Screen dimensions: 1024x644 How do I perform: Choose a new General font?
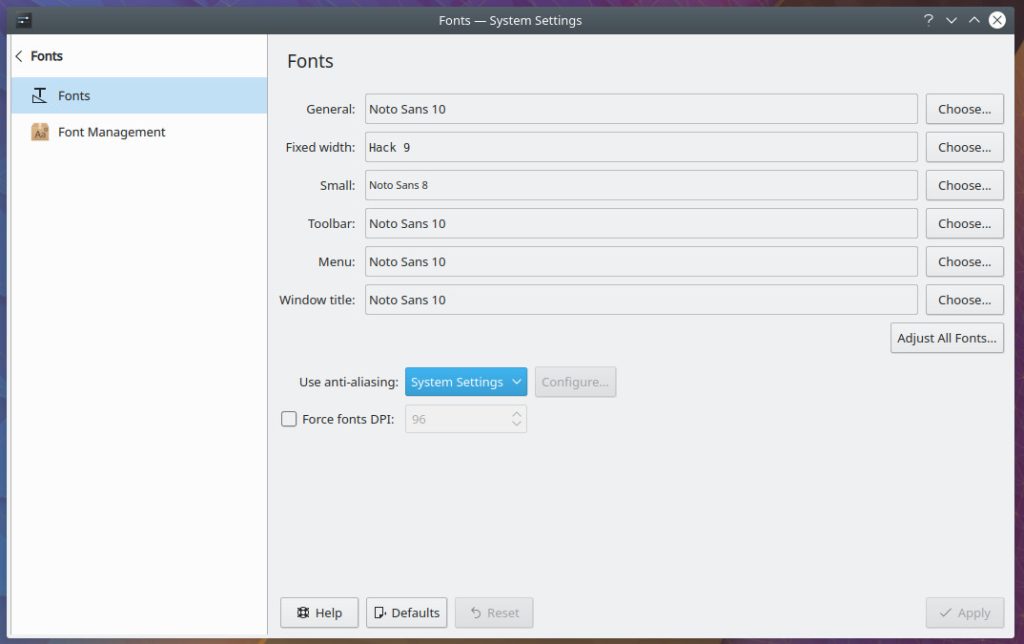click(x=964, y=109)
